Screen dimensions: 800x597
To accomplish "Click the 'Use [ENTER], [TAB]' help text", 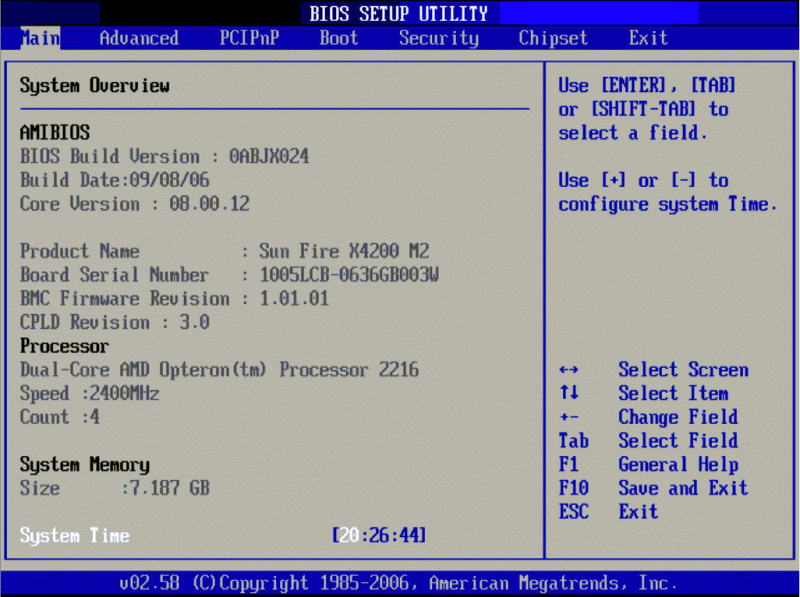I will (646, 85).
